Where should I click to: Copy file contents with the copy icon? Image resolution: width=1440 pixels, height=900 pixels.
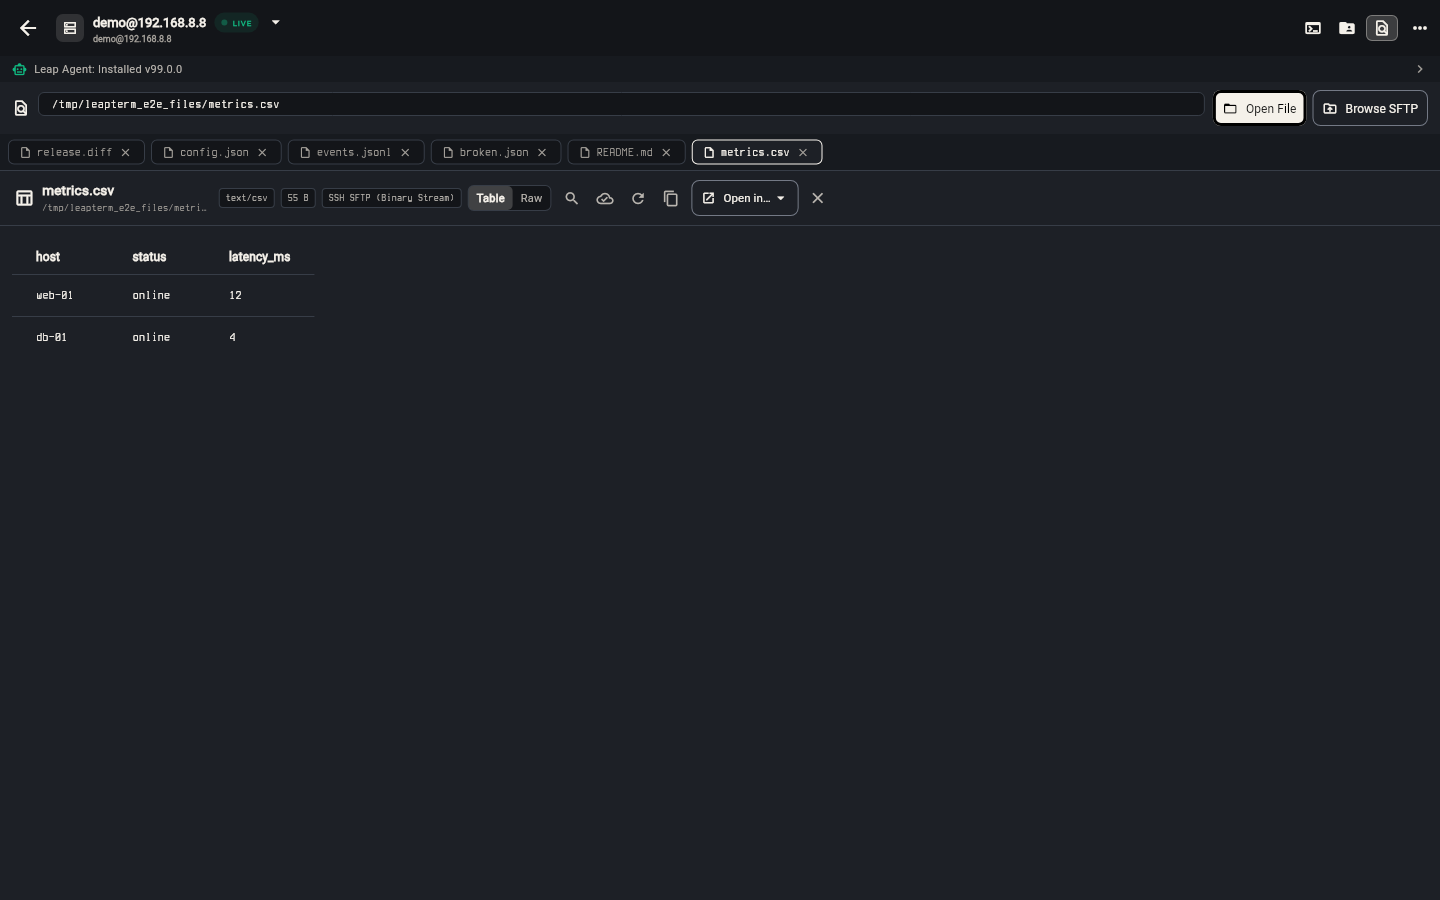tap(671, 198)
